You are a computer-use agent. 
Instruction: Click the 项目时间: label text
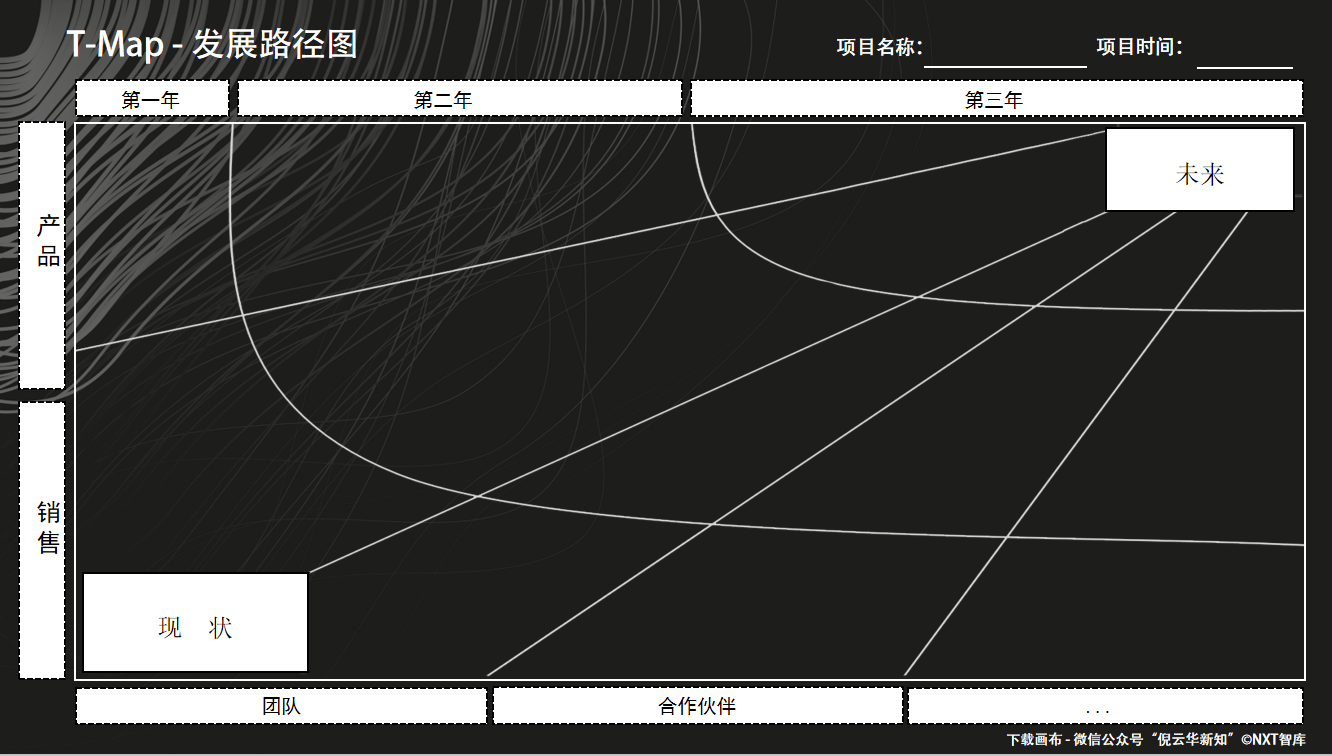1140,47
